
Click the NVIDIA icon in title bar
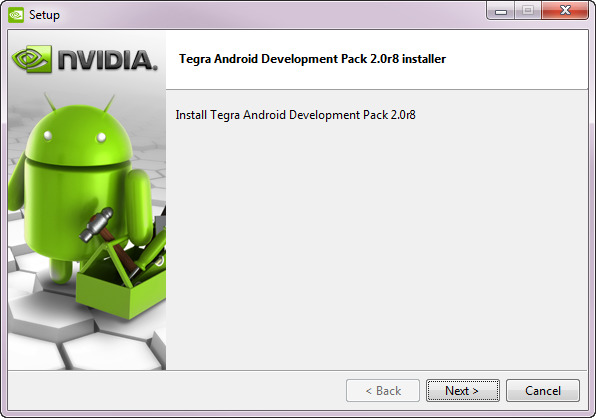pos(16,15)
